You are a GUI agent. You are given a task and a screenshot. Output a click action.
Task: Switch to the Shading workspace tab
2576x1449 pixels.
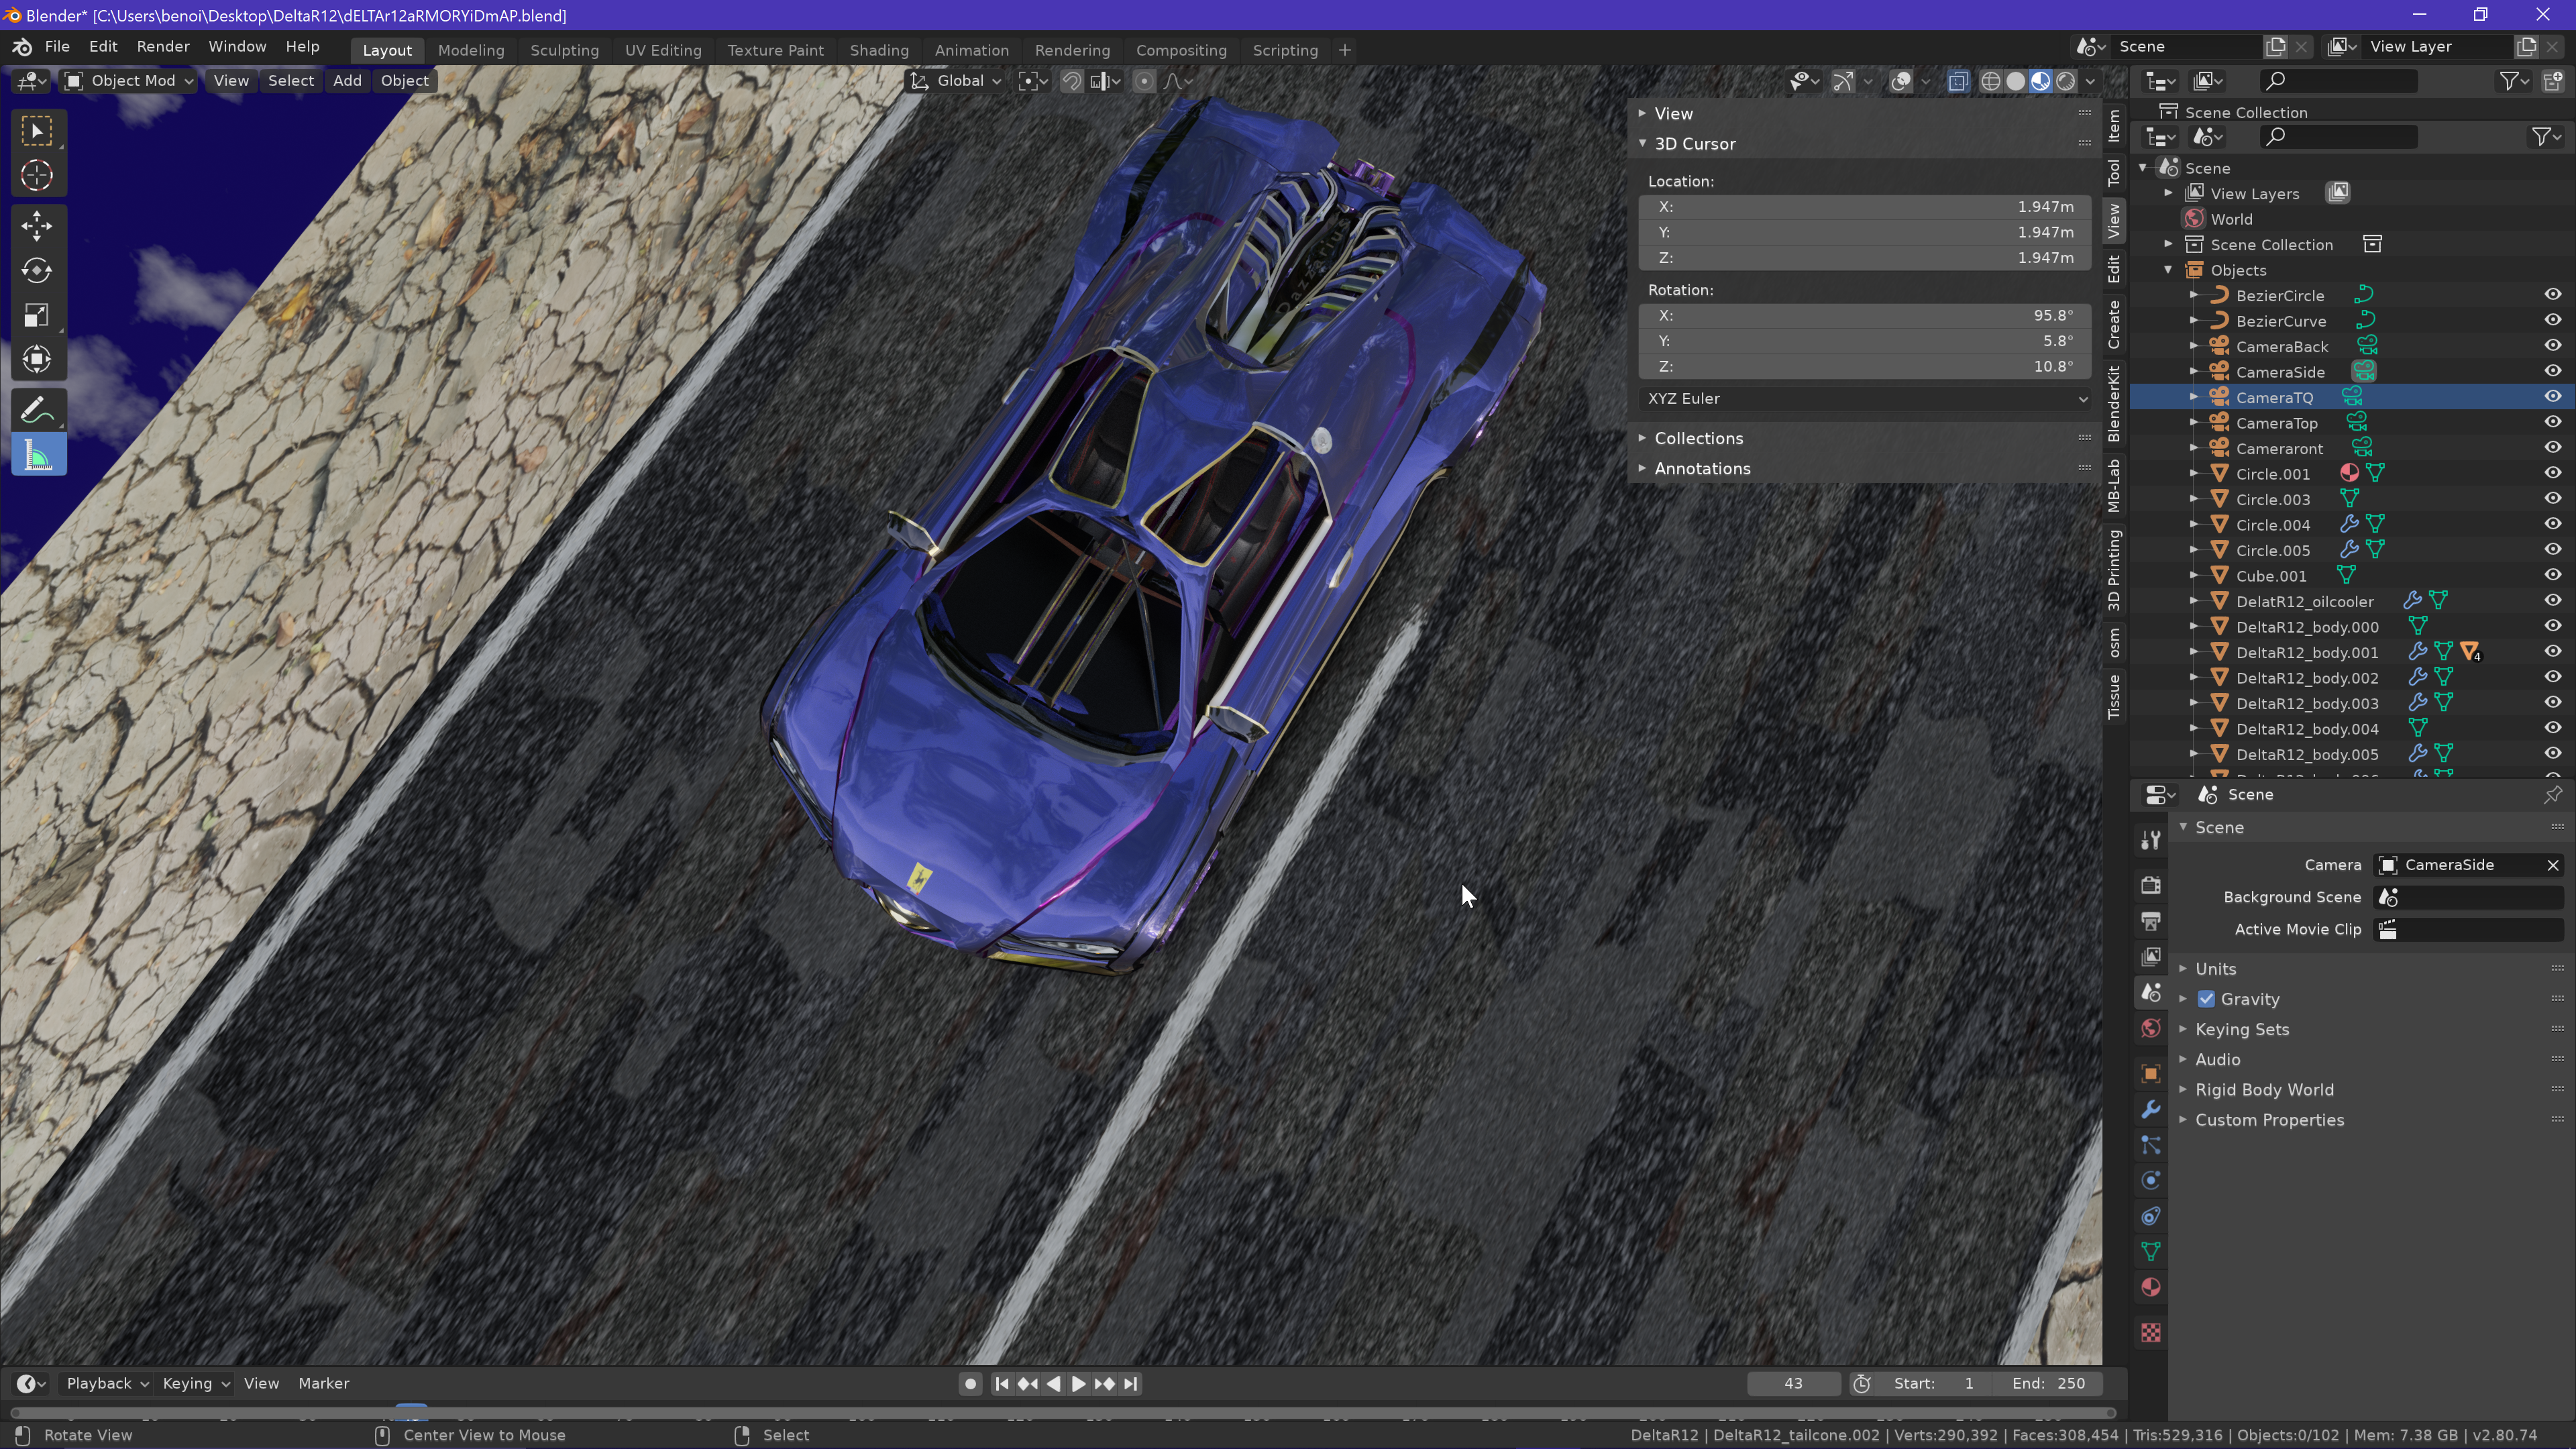tap(878, 50)
